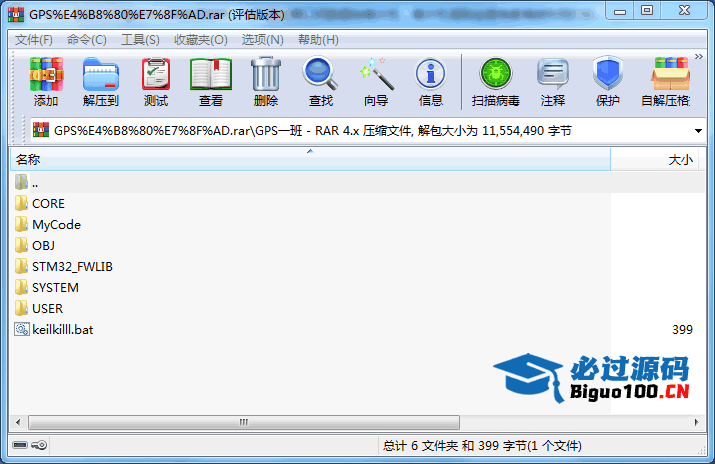This screenshot has width=715, height=464.
Task: Click the SFX (自解压格式) archive icon
Action: [x=670, y=74]
